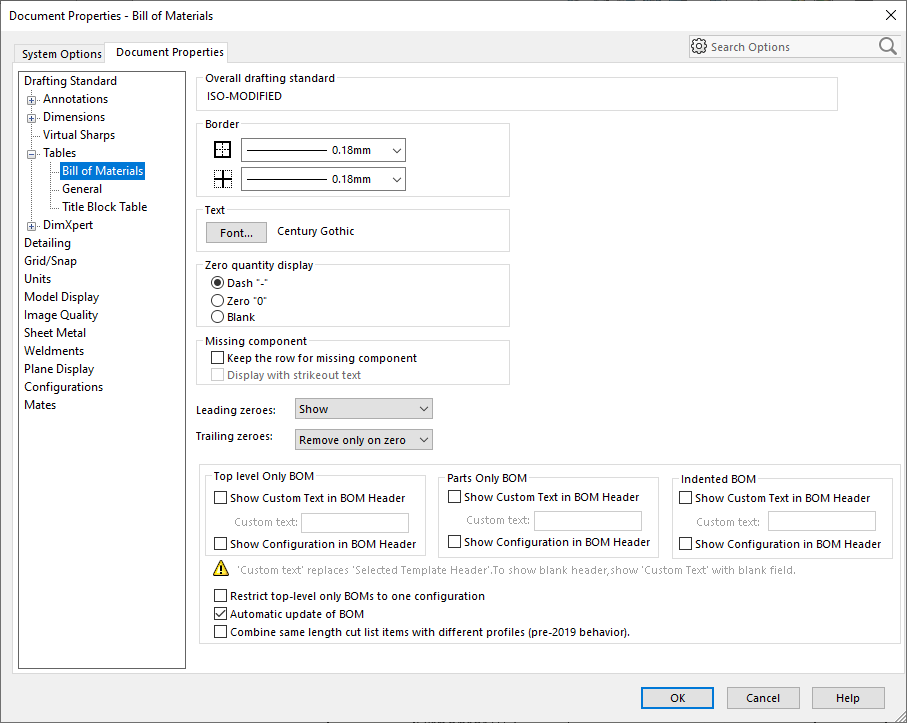Expand the Annotations tree node

[32, 99]
